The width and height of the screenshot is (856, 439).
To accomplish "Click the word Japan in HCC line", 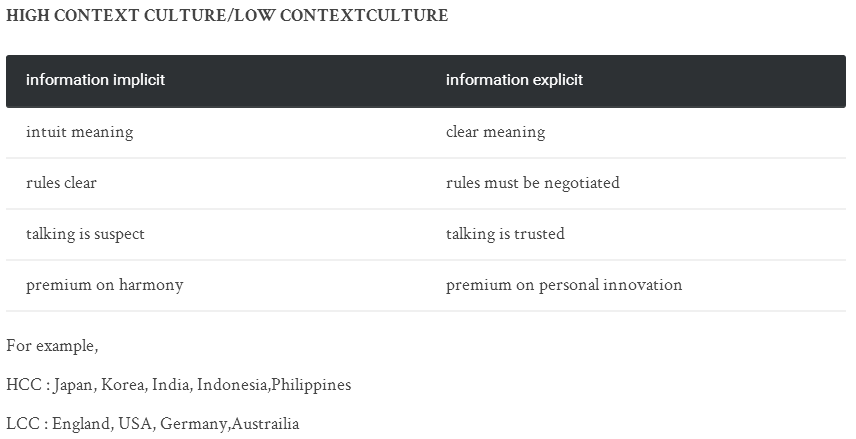I will coord(73,385).
